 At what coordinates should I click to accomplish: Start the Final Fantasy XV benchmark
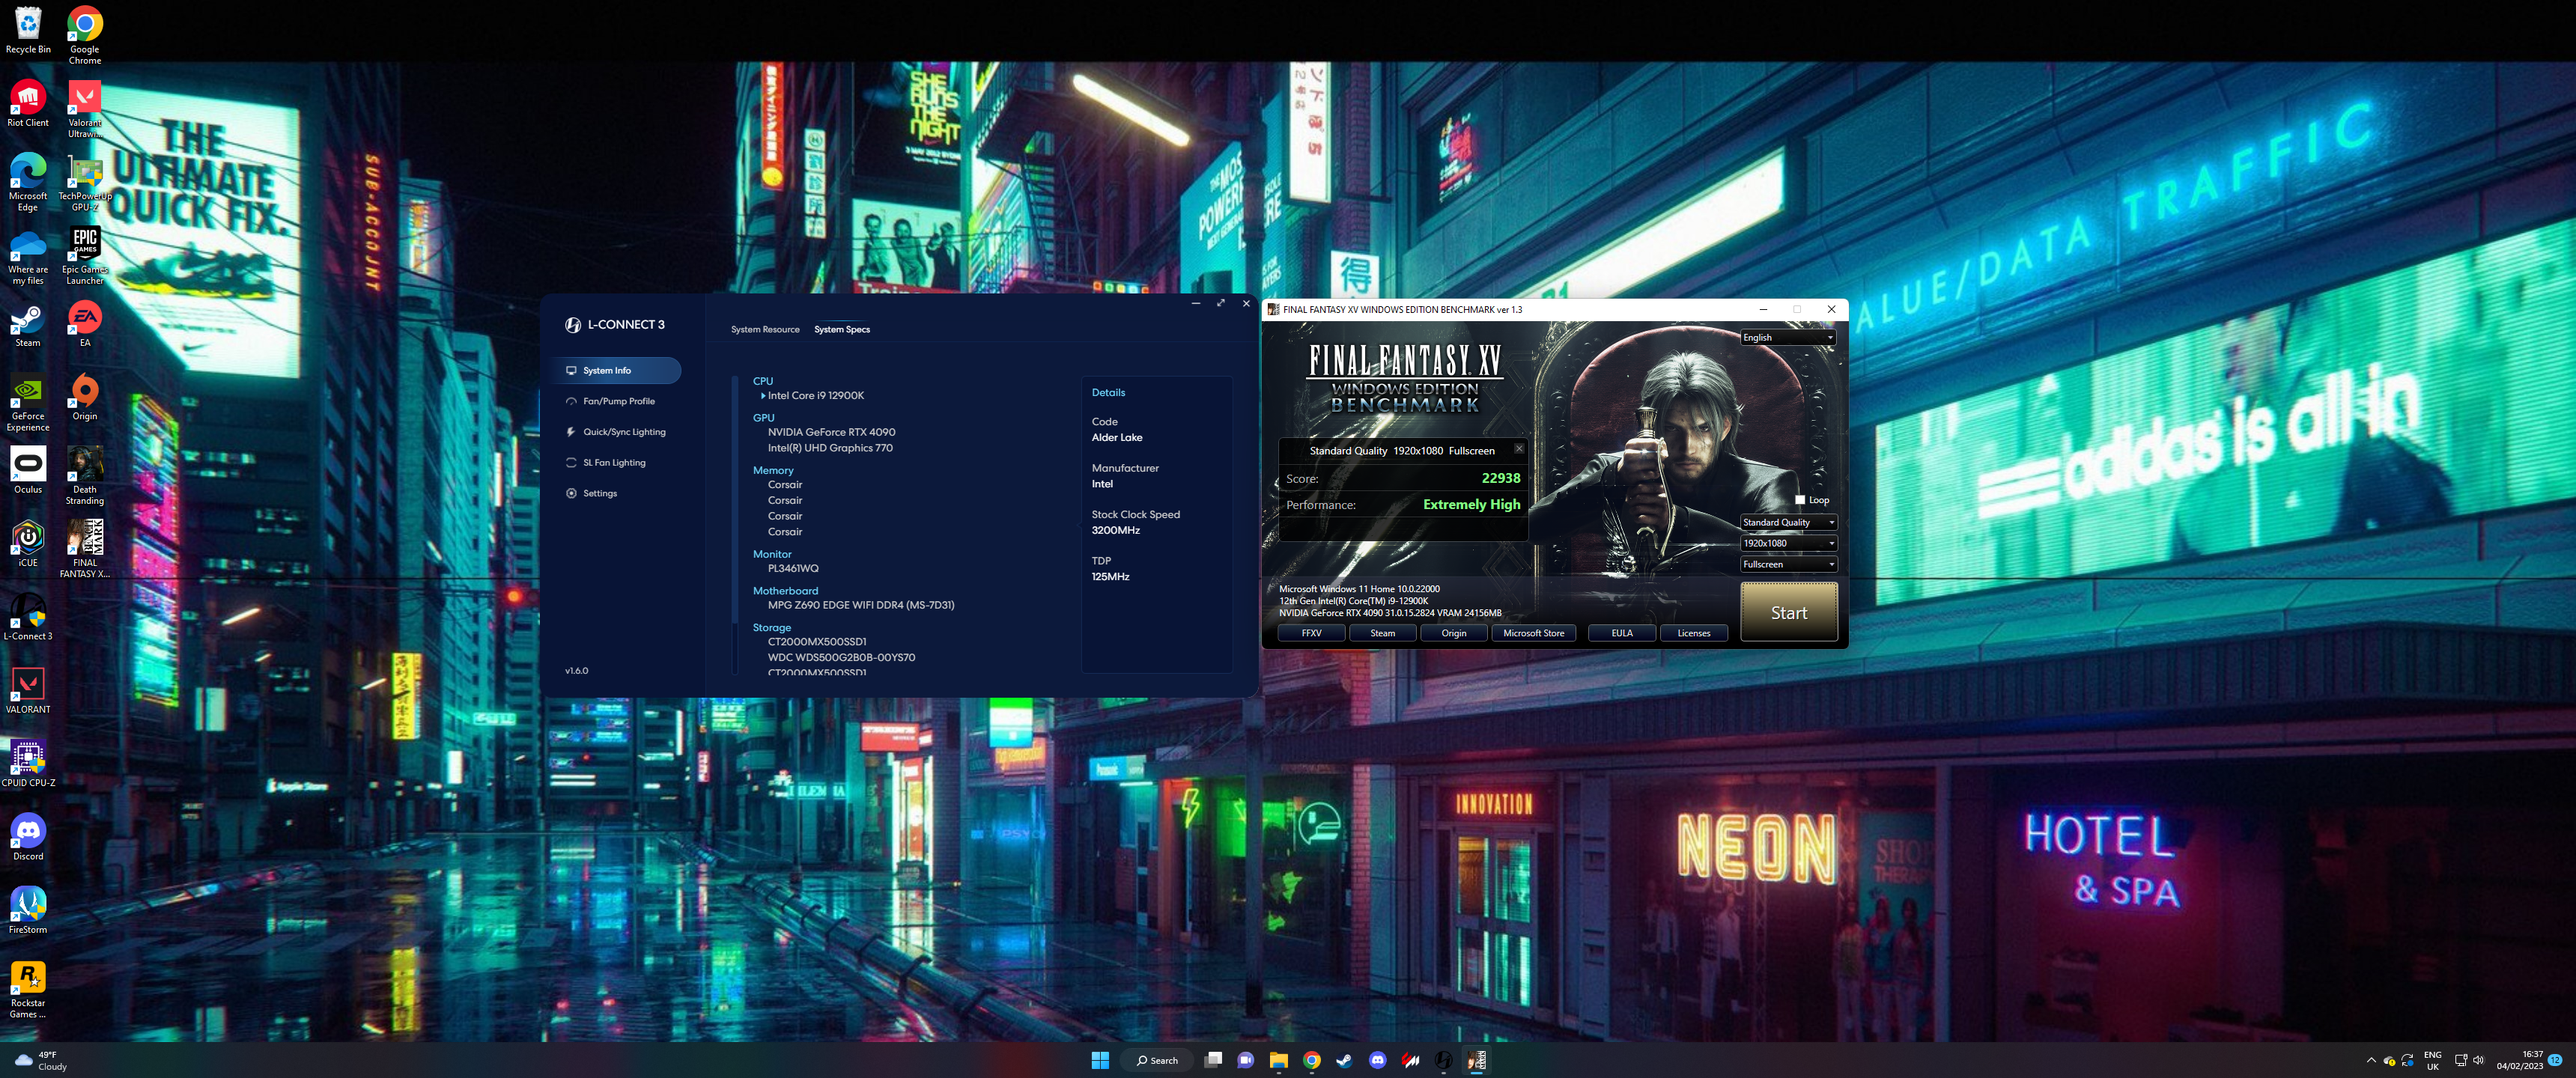(x=1789, y=612)
